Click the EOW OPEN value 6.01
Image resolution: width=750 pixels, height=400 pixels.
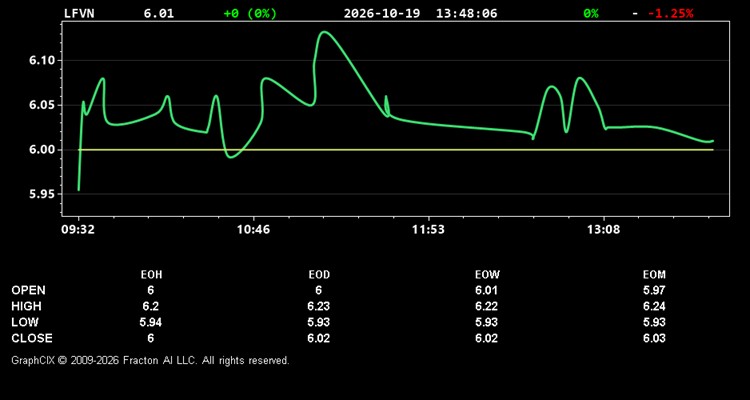[x=487, y=290]
